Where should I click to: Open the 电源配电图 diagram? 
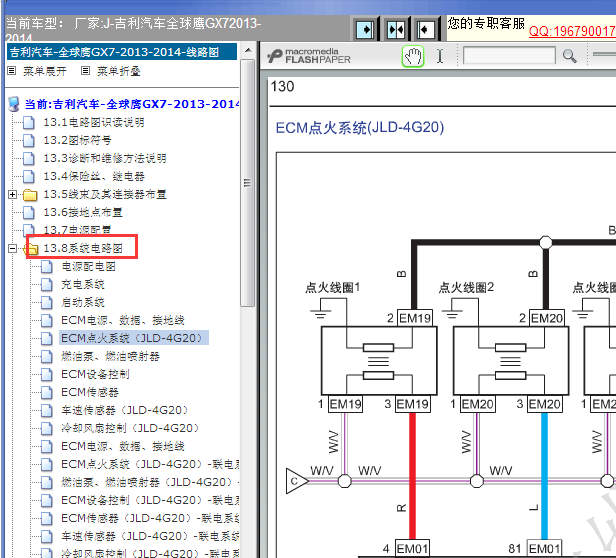click(88, 266)
